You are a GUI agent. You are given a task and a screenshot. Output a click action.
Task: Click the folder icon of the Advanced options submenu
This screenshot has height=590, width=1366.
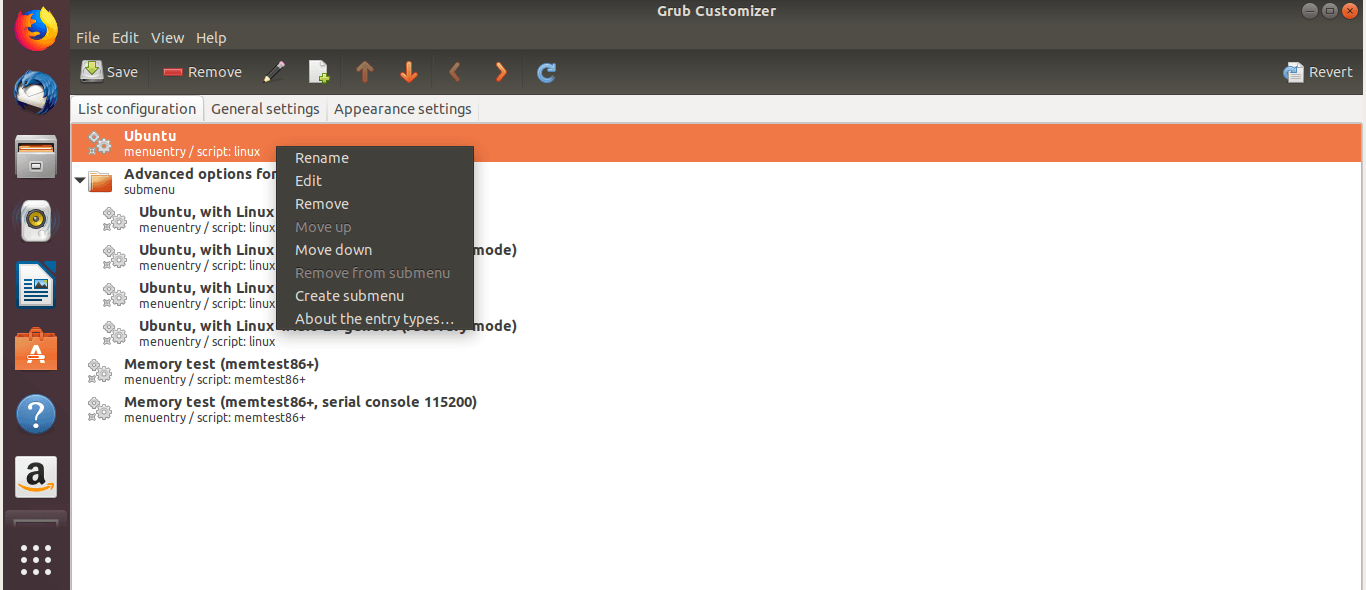click(x=100, y=181)
